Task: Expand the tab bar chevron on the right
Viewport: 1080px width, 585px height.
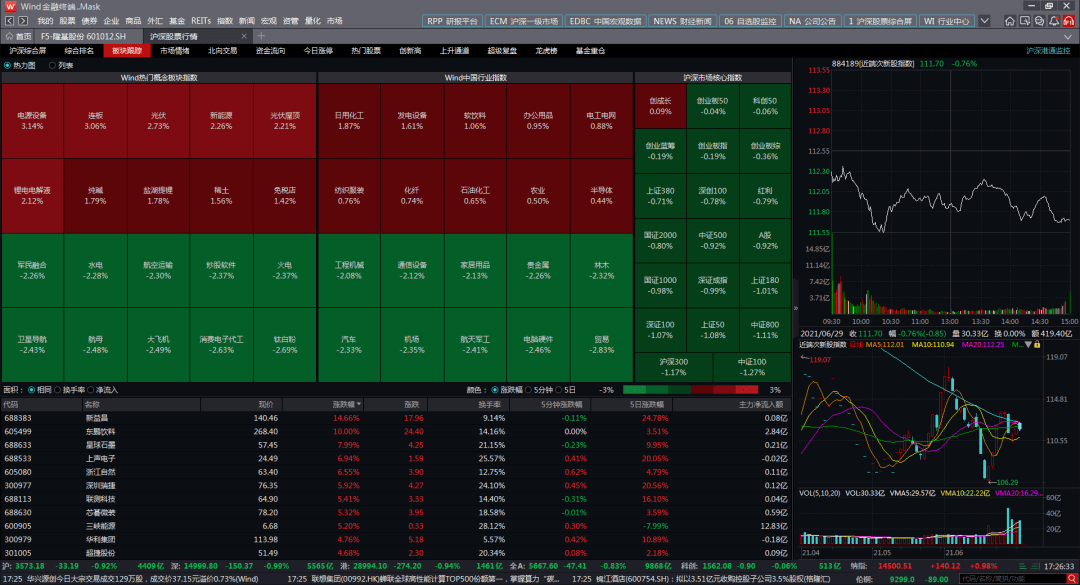Action: tap(1068, 36)
